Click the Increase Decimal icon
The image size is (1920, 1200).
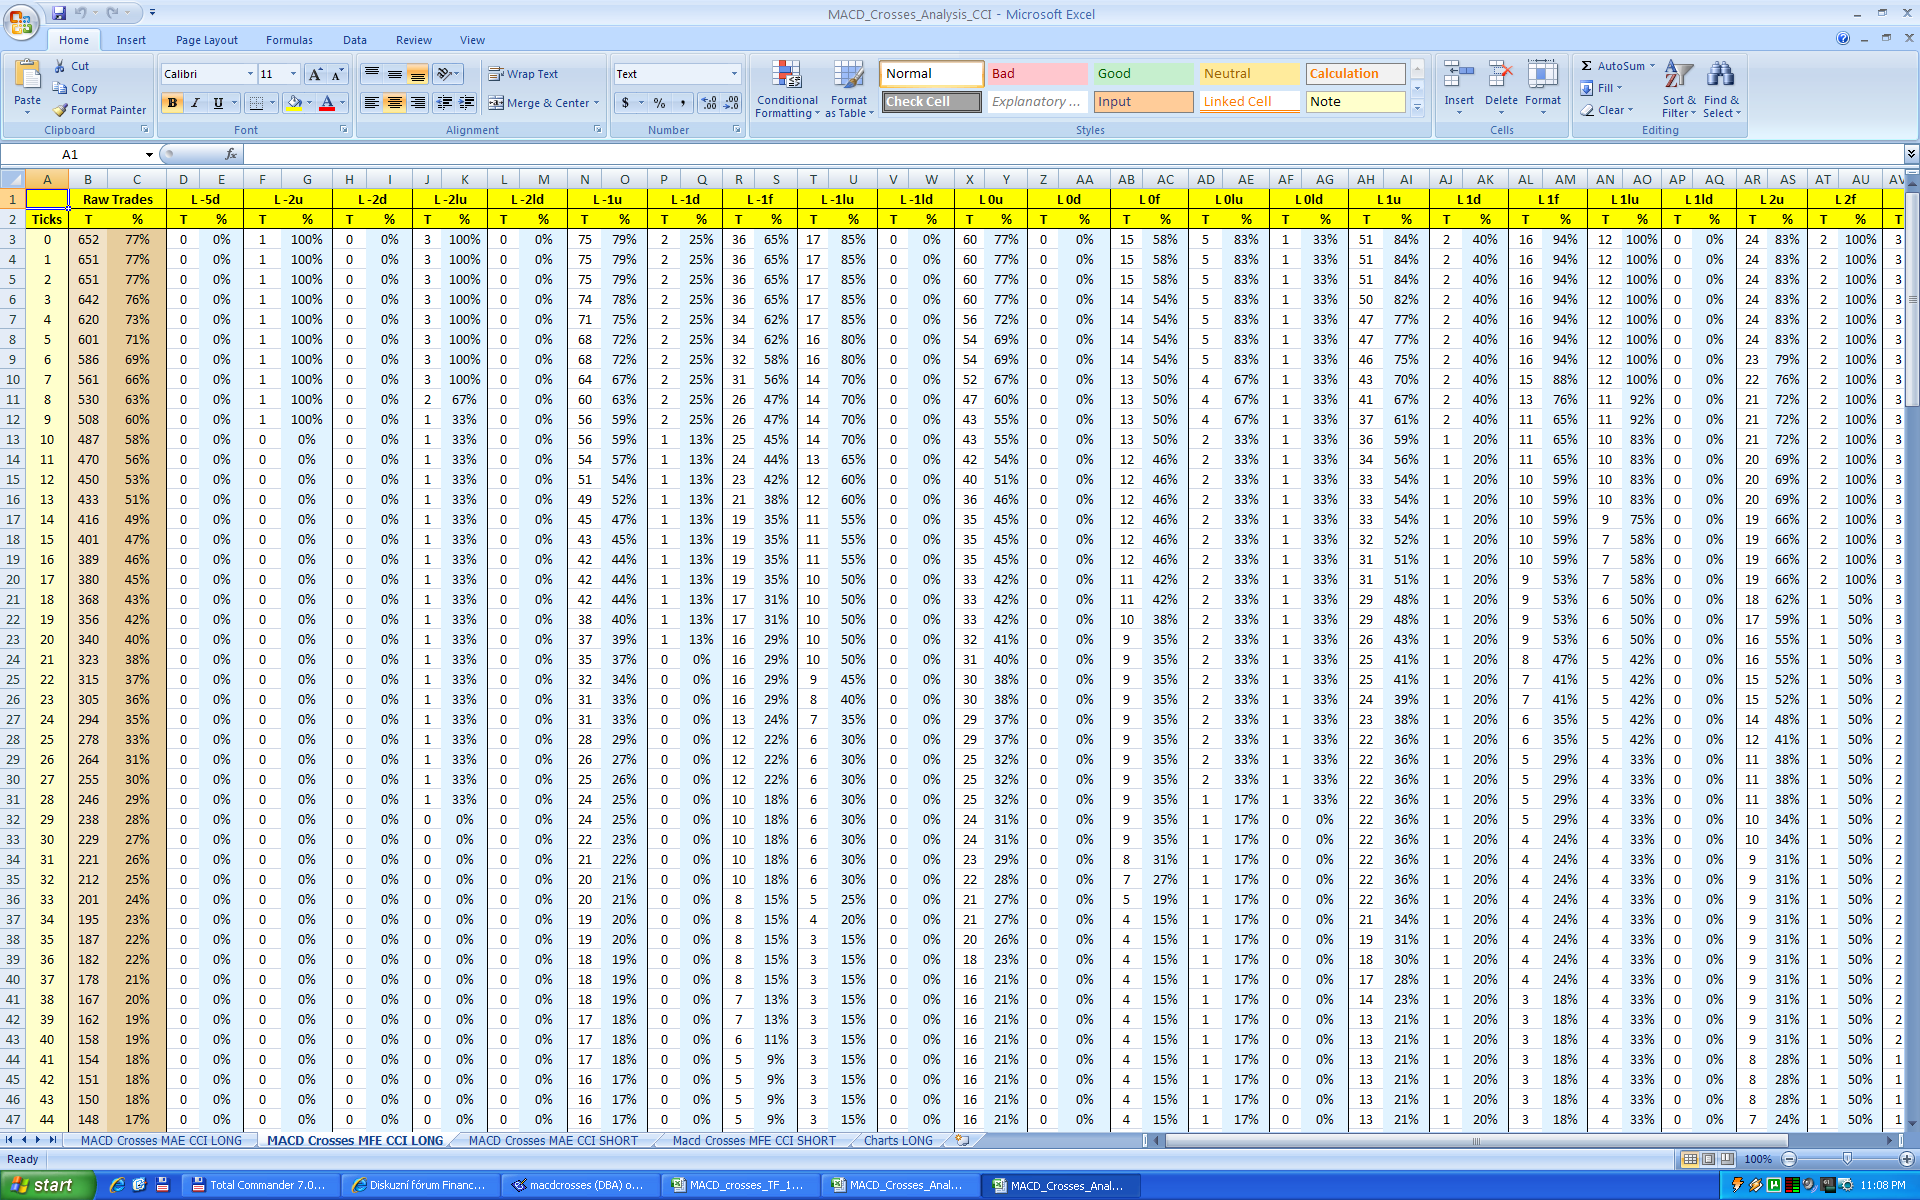pos(709,103)
